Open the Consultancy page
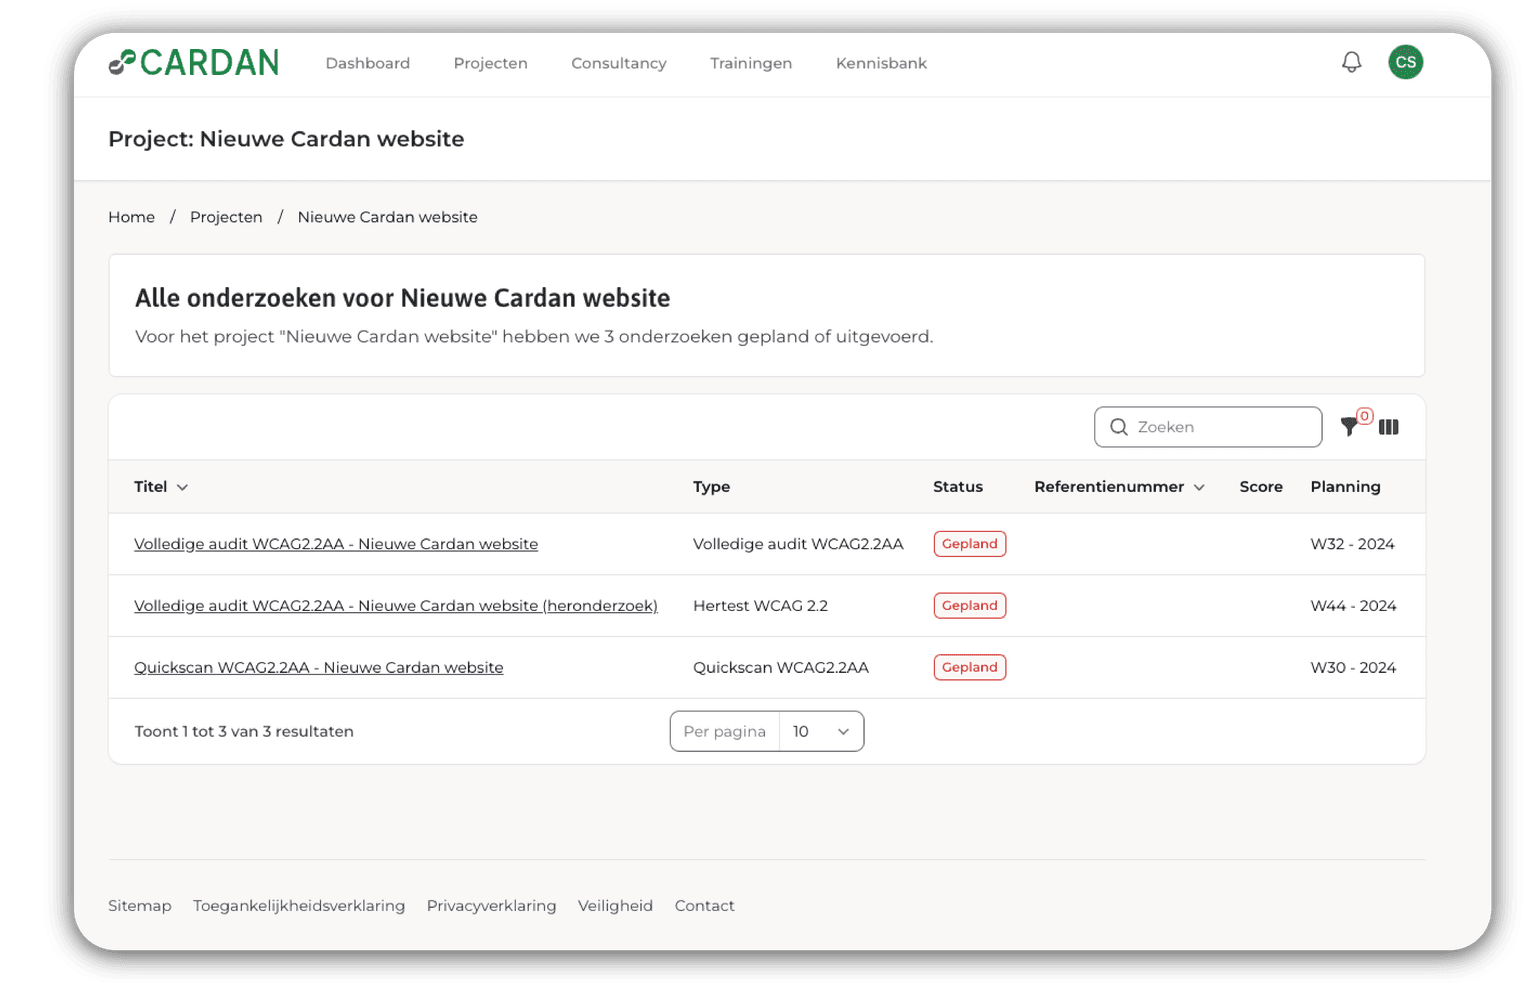Image resolution: width=1536 pixels, height=983 pixels. [618, 63]
